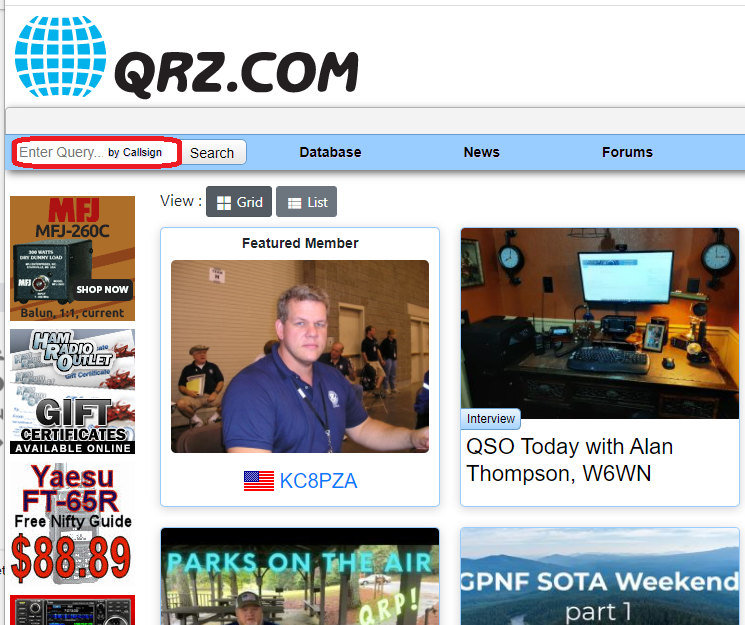Click the Featured Member heading
745x625 pixels.
tap(300, 243)
